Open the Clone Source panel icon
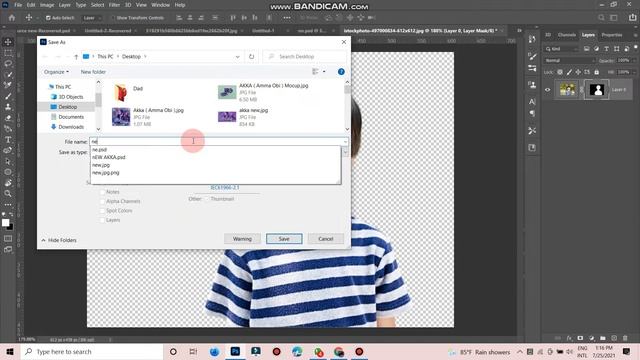640x360 pixels. point(532,85)
